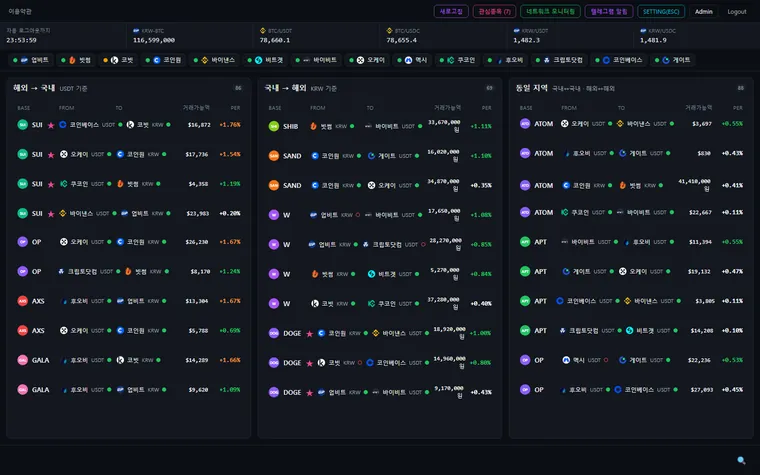Toggle favorite star on SUI $23,983 row
This screenshot has height=475, width=760.
(x=51, y=214)
